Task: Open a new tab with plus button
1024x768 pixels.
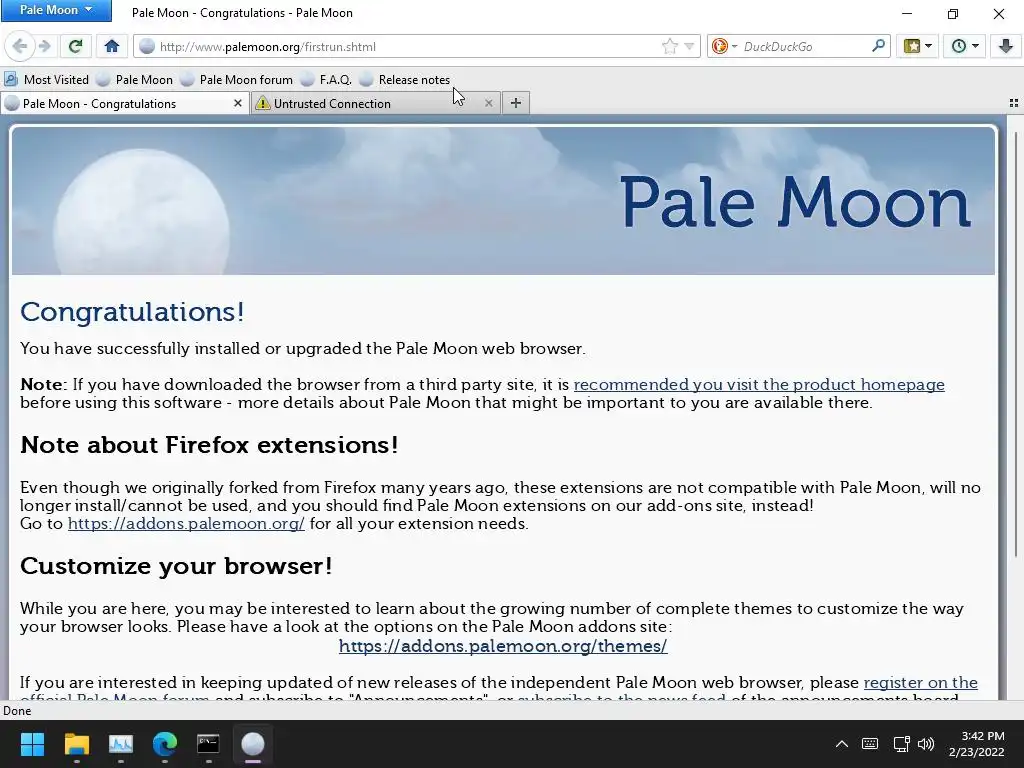Action: 516,103
